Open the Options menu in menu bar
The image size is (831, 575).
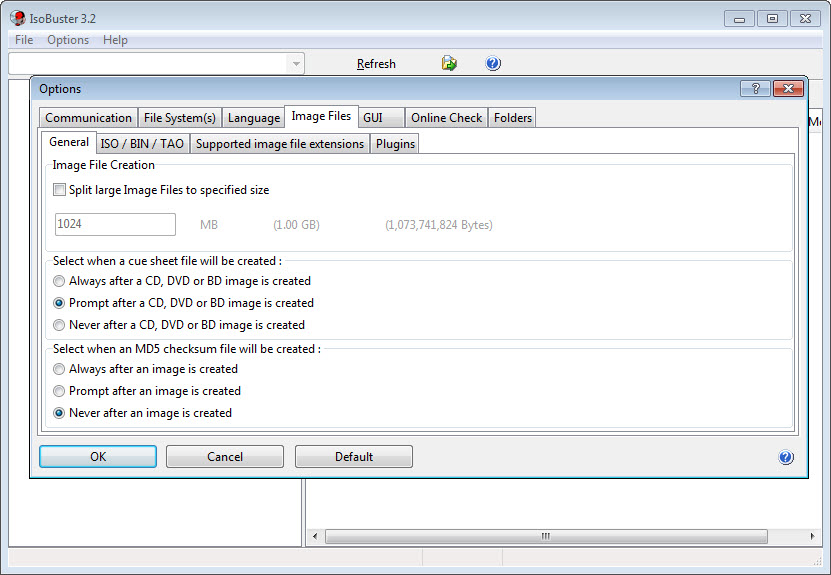pyautogui.click(x=68, y=40)
